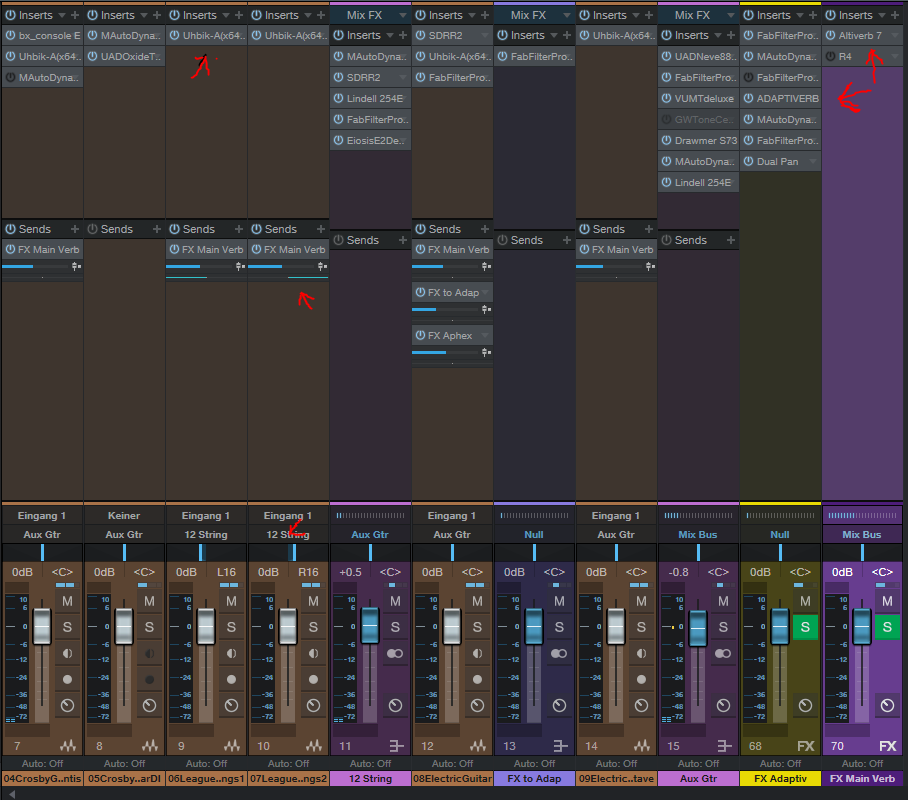This screenshot has height=800, width=908.
Task: Open the Drawmer S73 insert
Action: coord(706,140)
